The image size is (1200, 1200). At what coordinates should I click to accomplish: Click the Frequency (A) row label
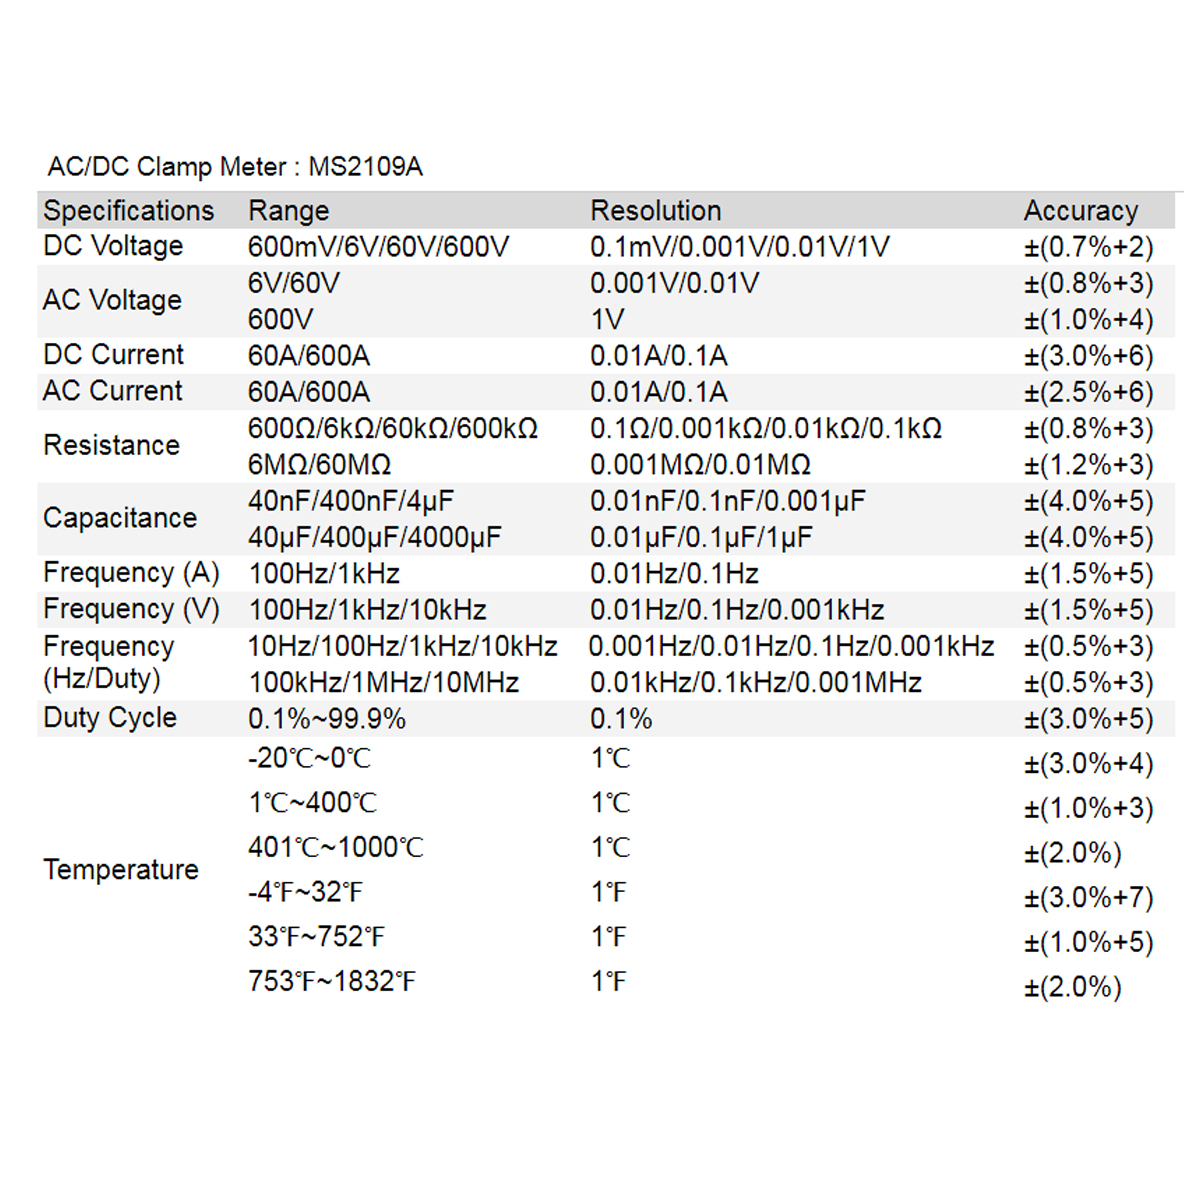pyautogui.click(x=131, y=573)
